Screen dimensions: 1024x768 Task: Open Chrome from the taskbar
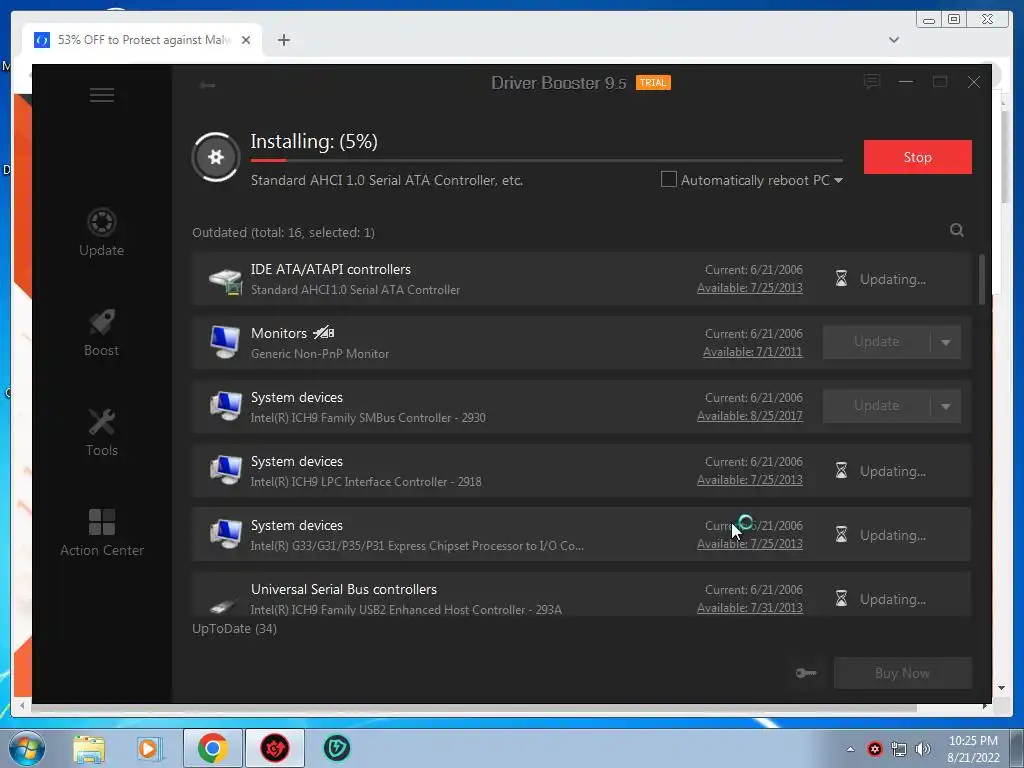tap(212, 748)
